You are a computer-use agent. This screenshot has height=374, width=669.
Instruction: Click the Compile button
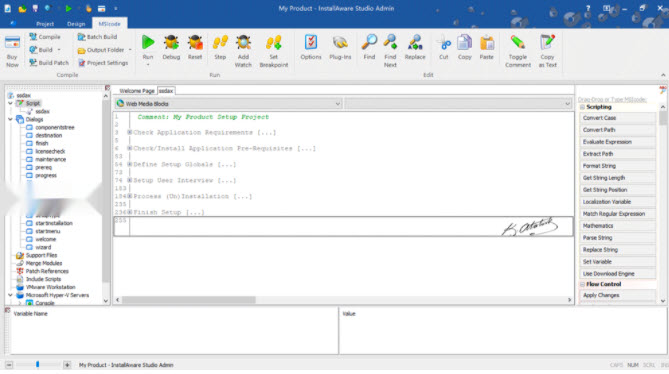click(x=45, y=37)
